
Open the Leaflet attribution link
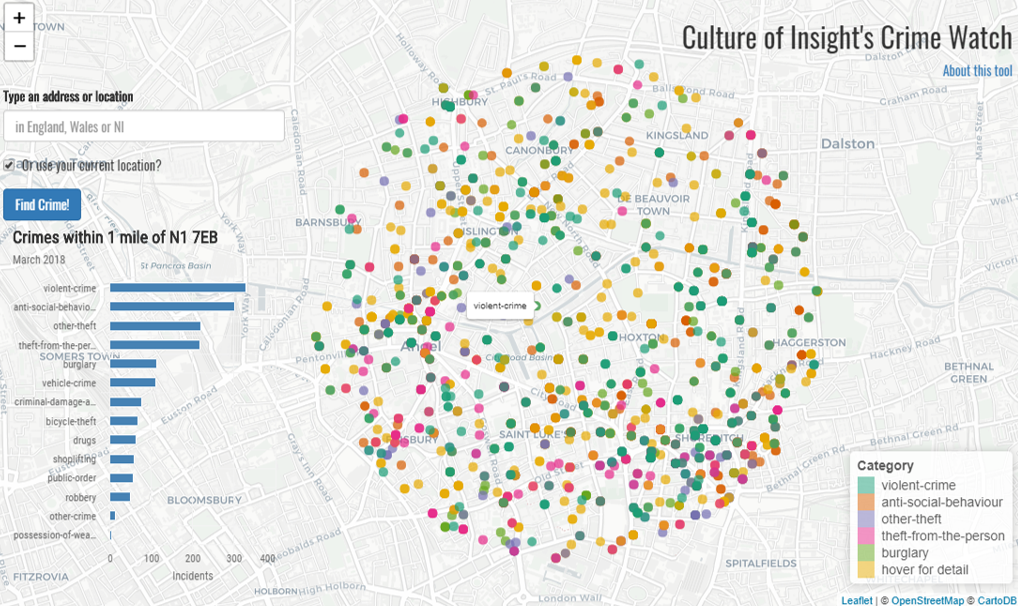click(x=856, y=600)
